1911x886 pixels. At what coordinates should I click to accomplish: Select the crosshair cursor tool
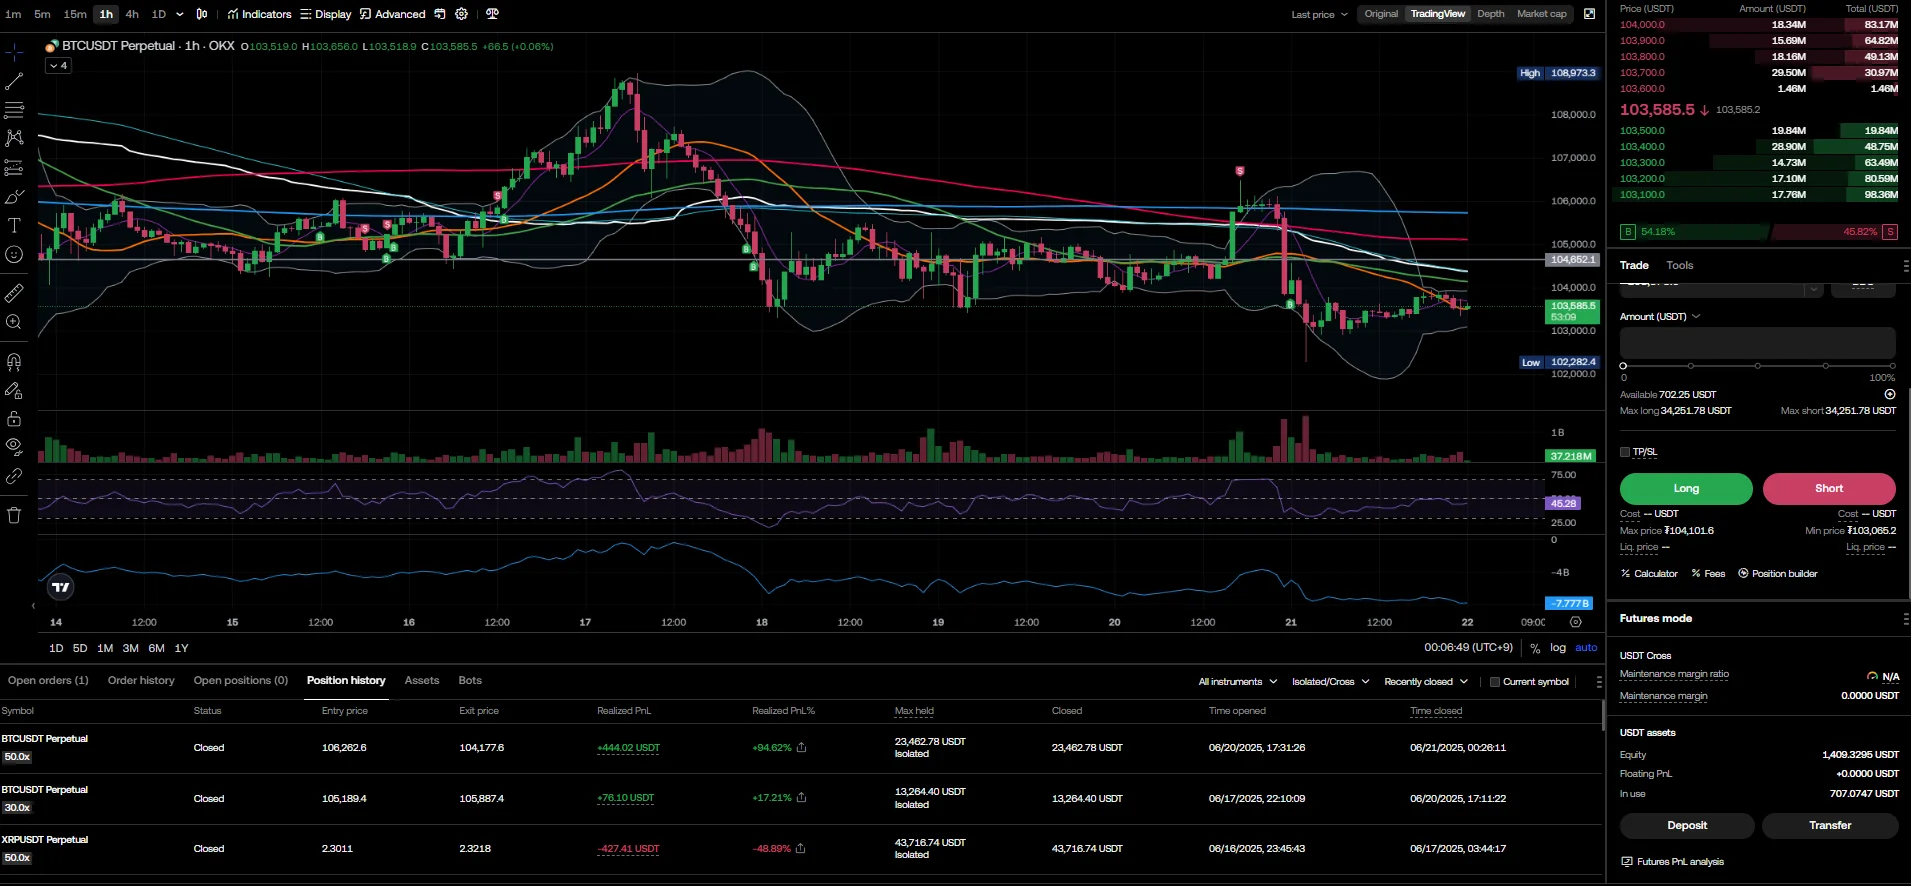(x=14, y=52)
